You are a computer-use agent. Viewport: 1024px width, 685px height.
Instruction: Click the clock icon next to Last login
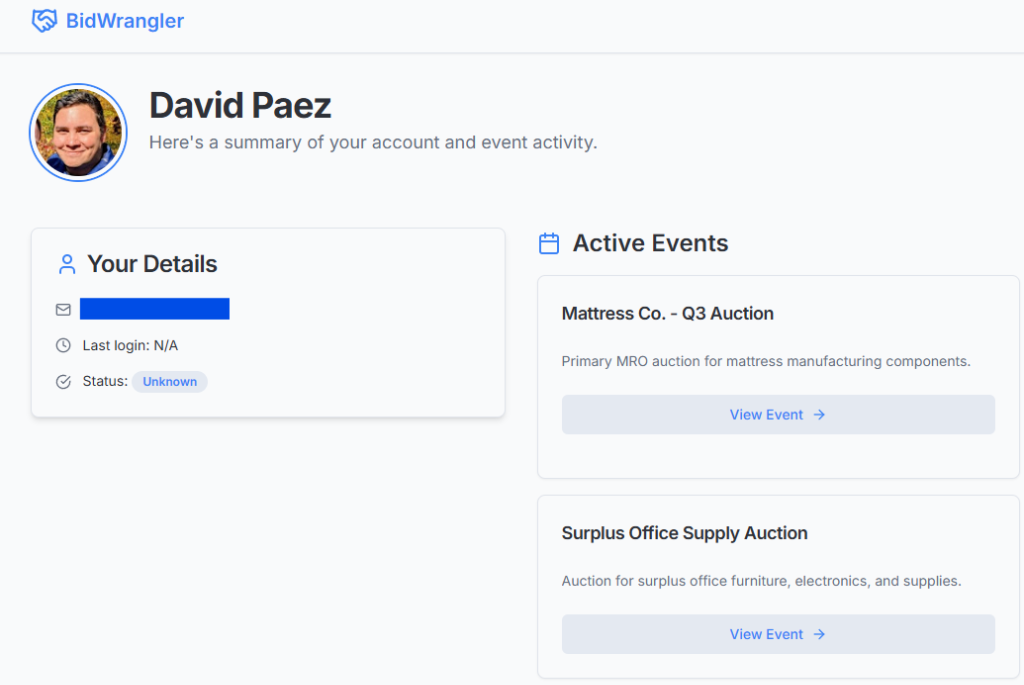[63, 345]
